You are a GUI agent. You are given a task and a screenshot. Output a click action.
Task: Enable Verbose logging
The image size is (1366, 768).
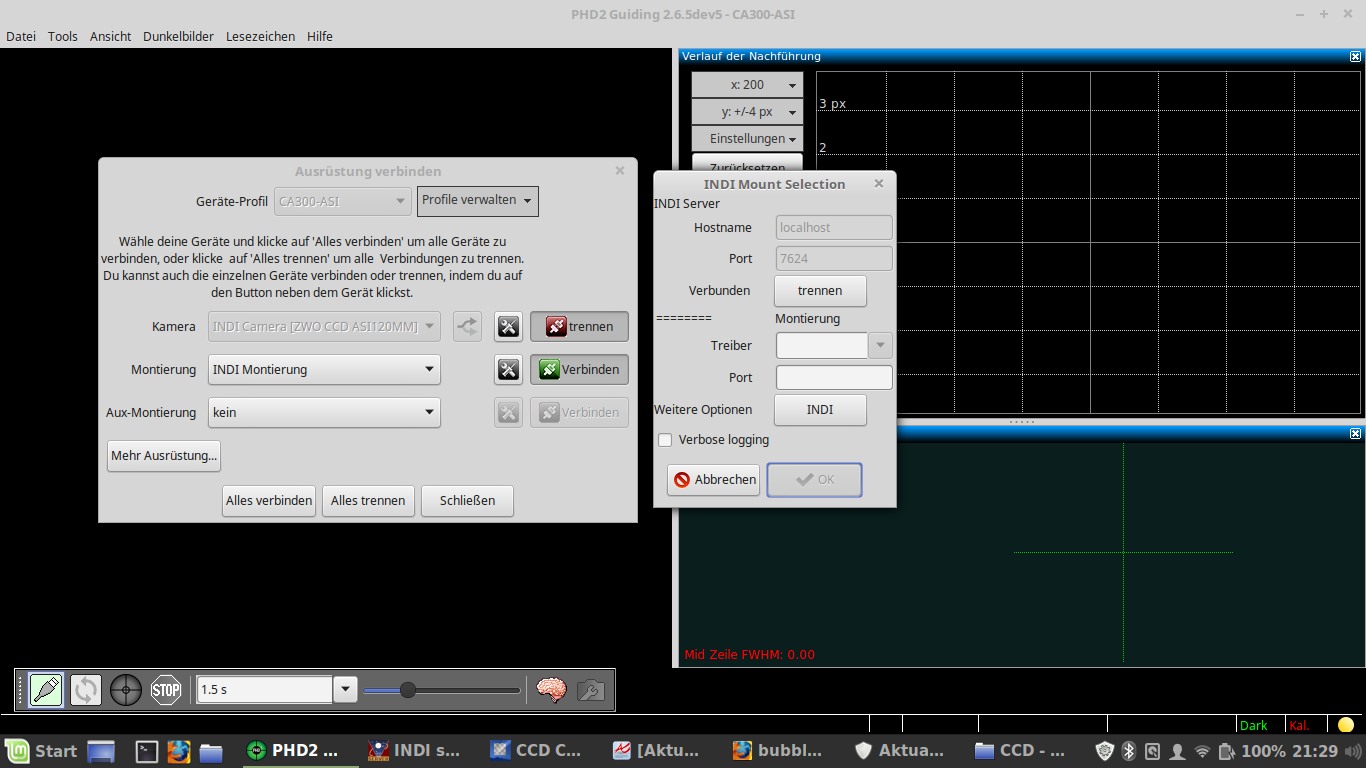[664, 440]
